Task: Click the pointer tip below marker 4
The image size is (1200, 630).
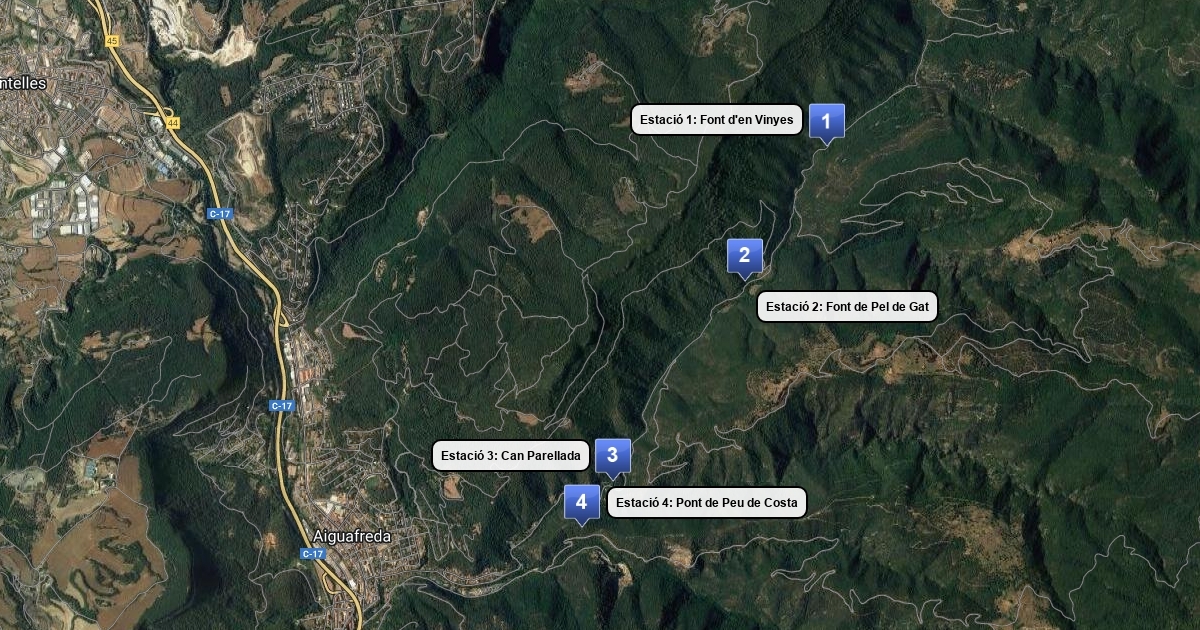Action: point(581,524)
